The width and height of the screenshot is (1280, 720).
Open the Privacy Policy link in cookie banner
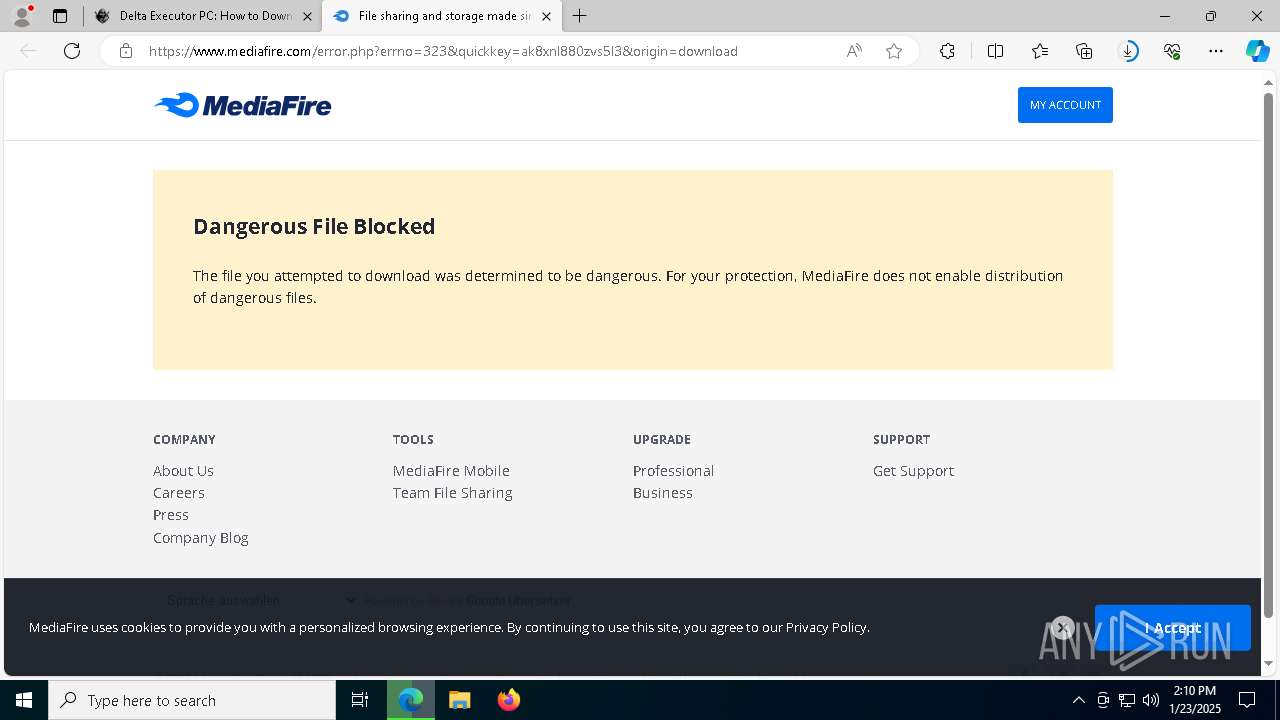click(826, 628)
